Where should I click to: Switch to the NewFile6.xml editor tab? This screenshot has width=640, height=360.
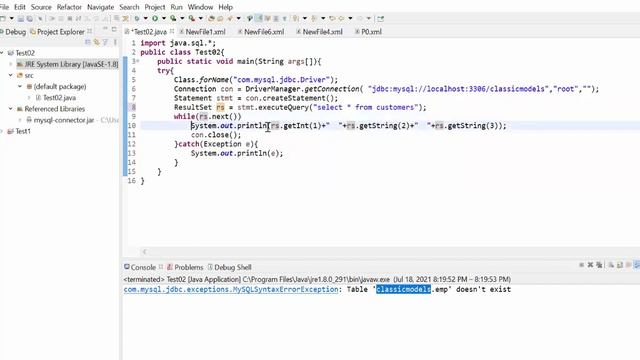264,31
